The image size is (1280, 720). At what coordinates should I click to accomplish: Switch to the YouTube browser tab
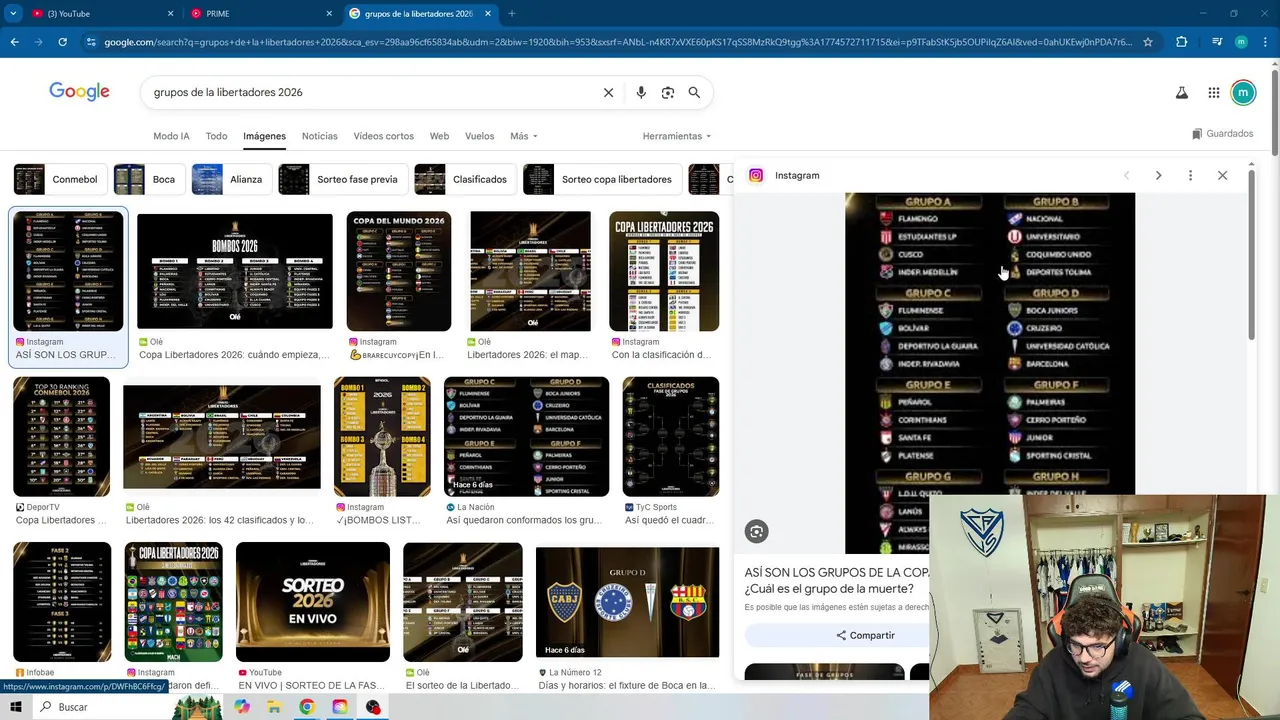(100, 13)
